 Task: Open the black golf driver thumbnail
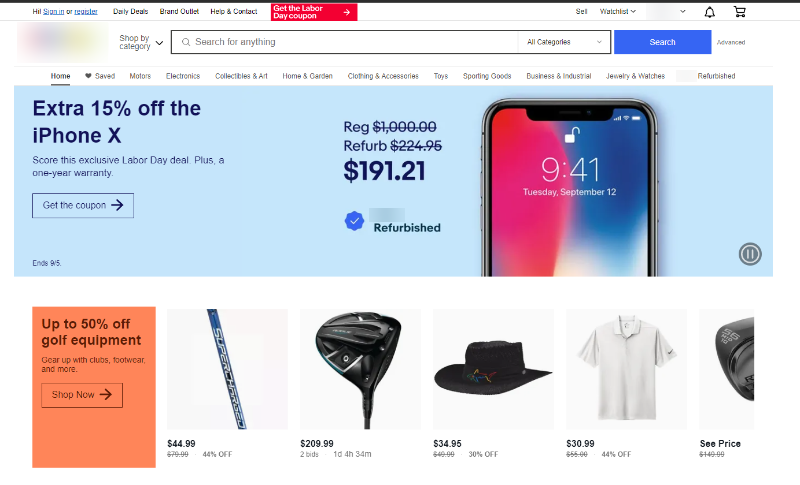(x=360, y=369)
